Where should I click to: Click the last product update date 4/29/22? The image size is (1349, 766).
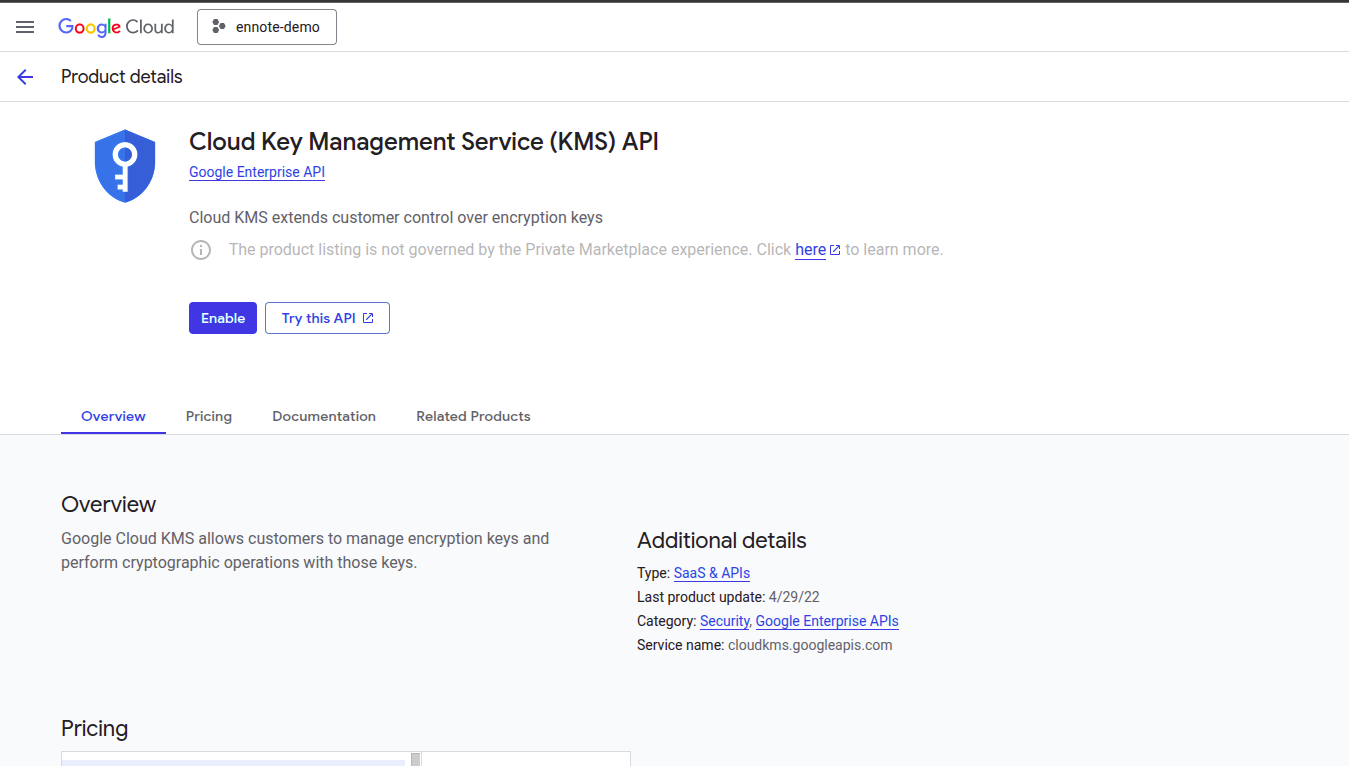pyautogui.click(x=794, y=597)
